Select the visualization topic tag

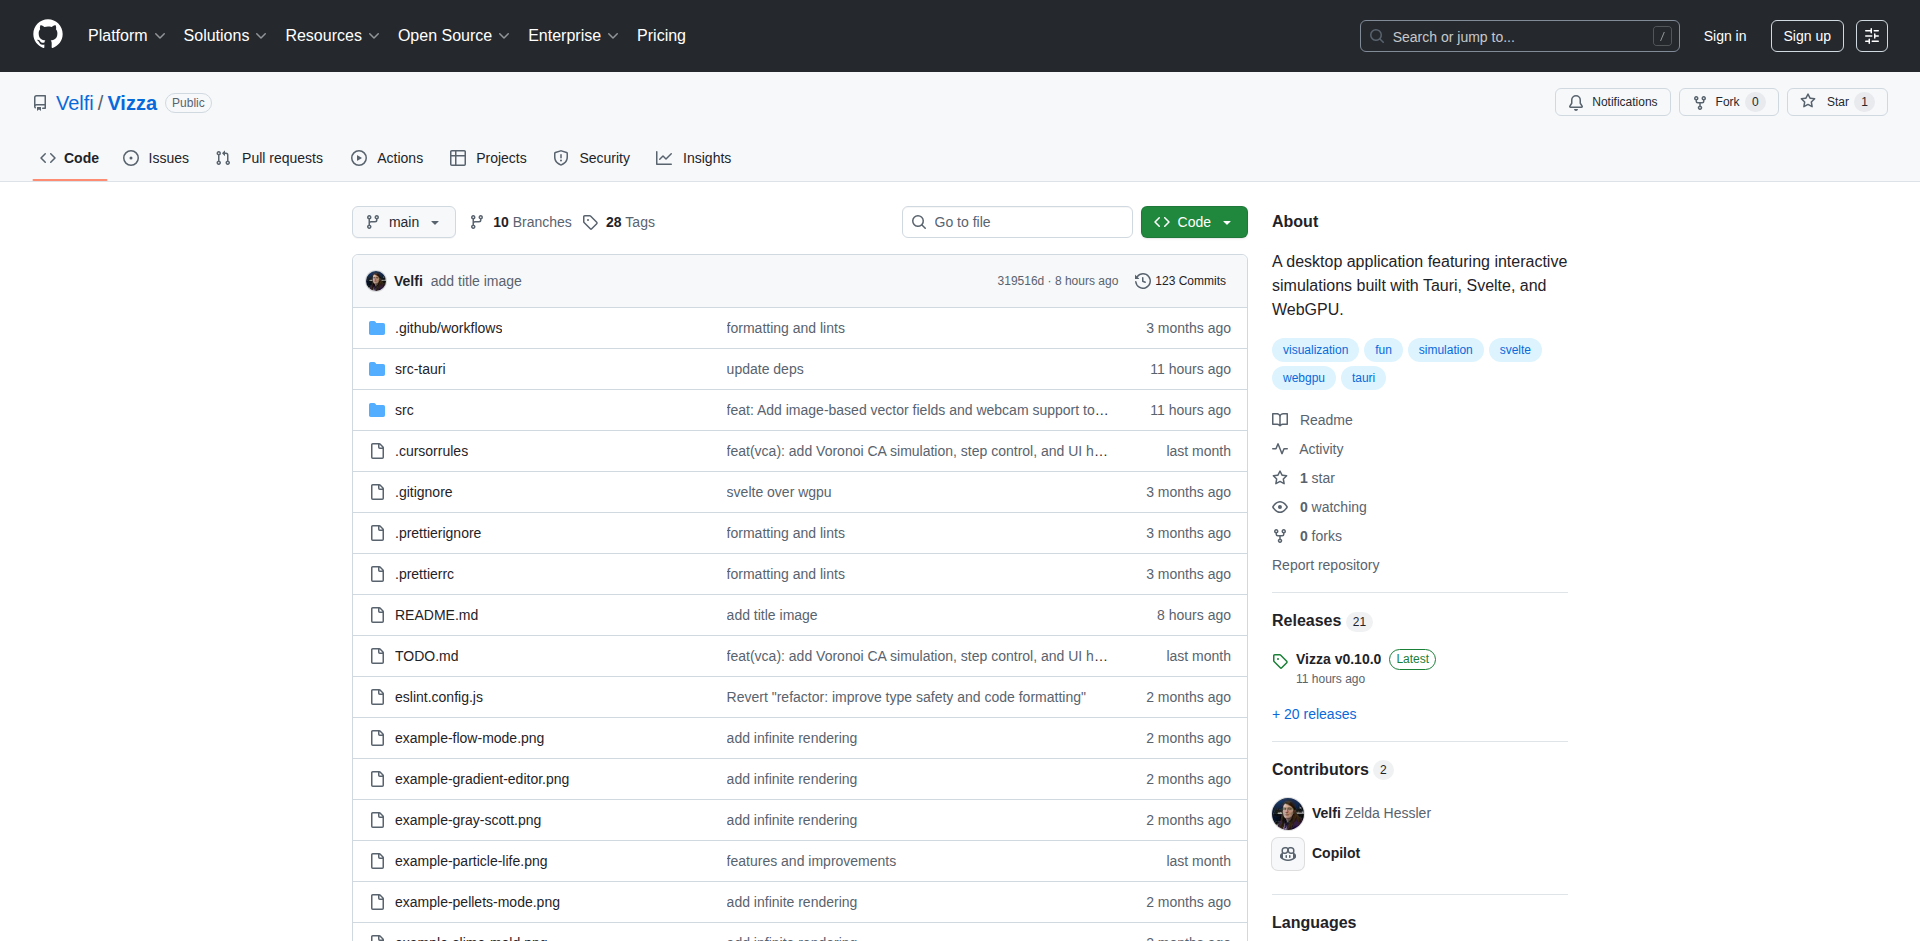(1315, 350)
